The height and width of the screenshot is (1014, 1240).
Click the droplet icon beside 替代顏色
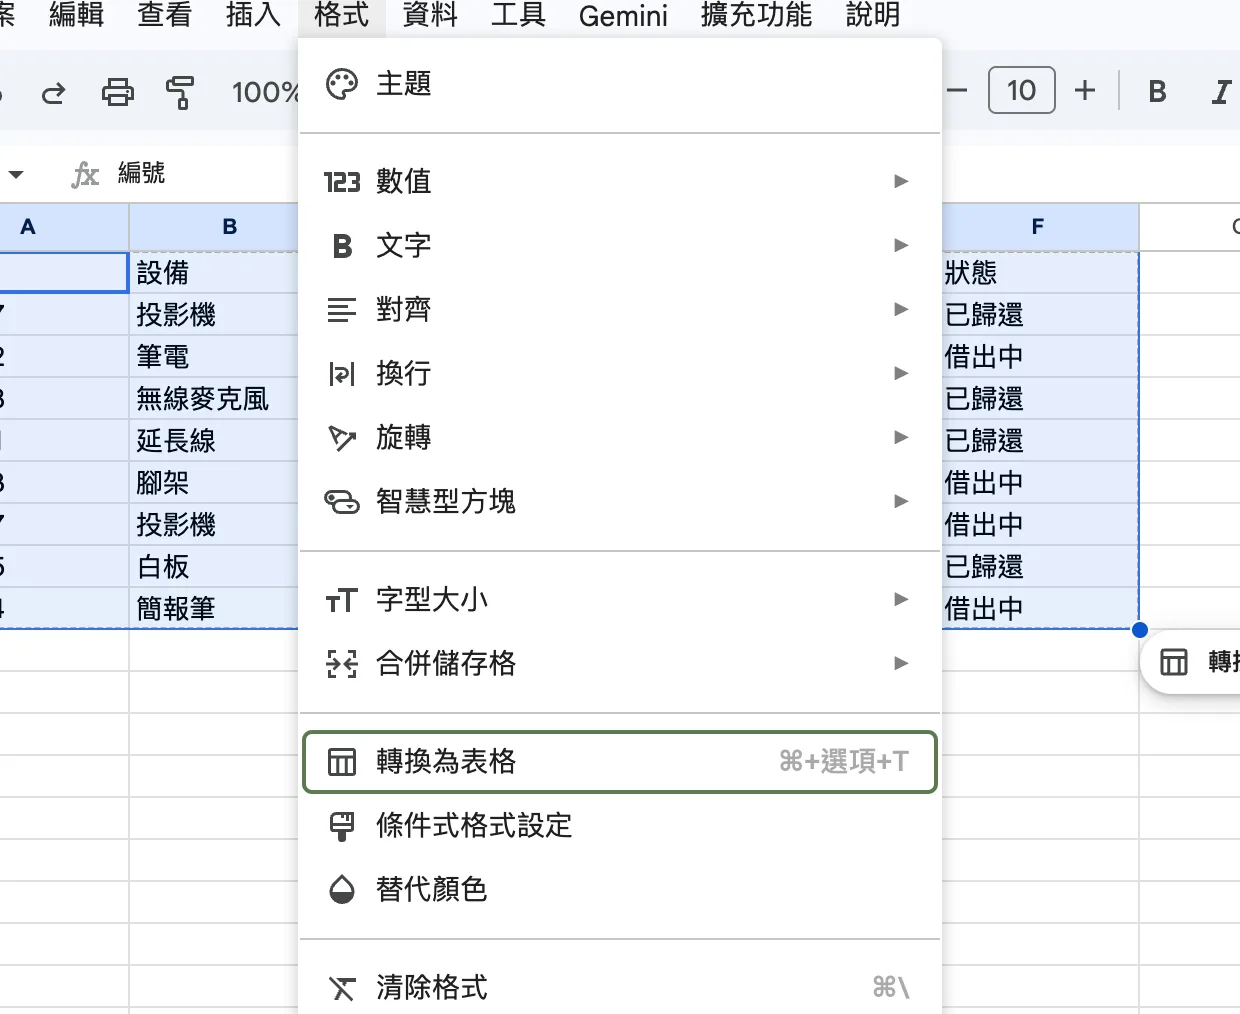click(342, 889)
